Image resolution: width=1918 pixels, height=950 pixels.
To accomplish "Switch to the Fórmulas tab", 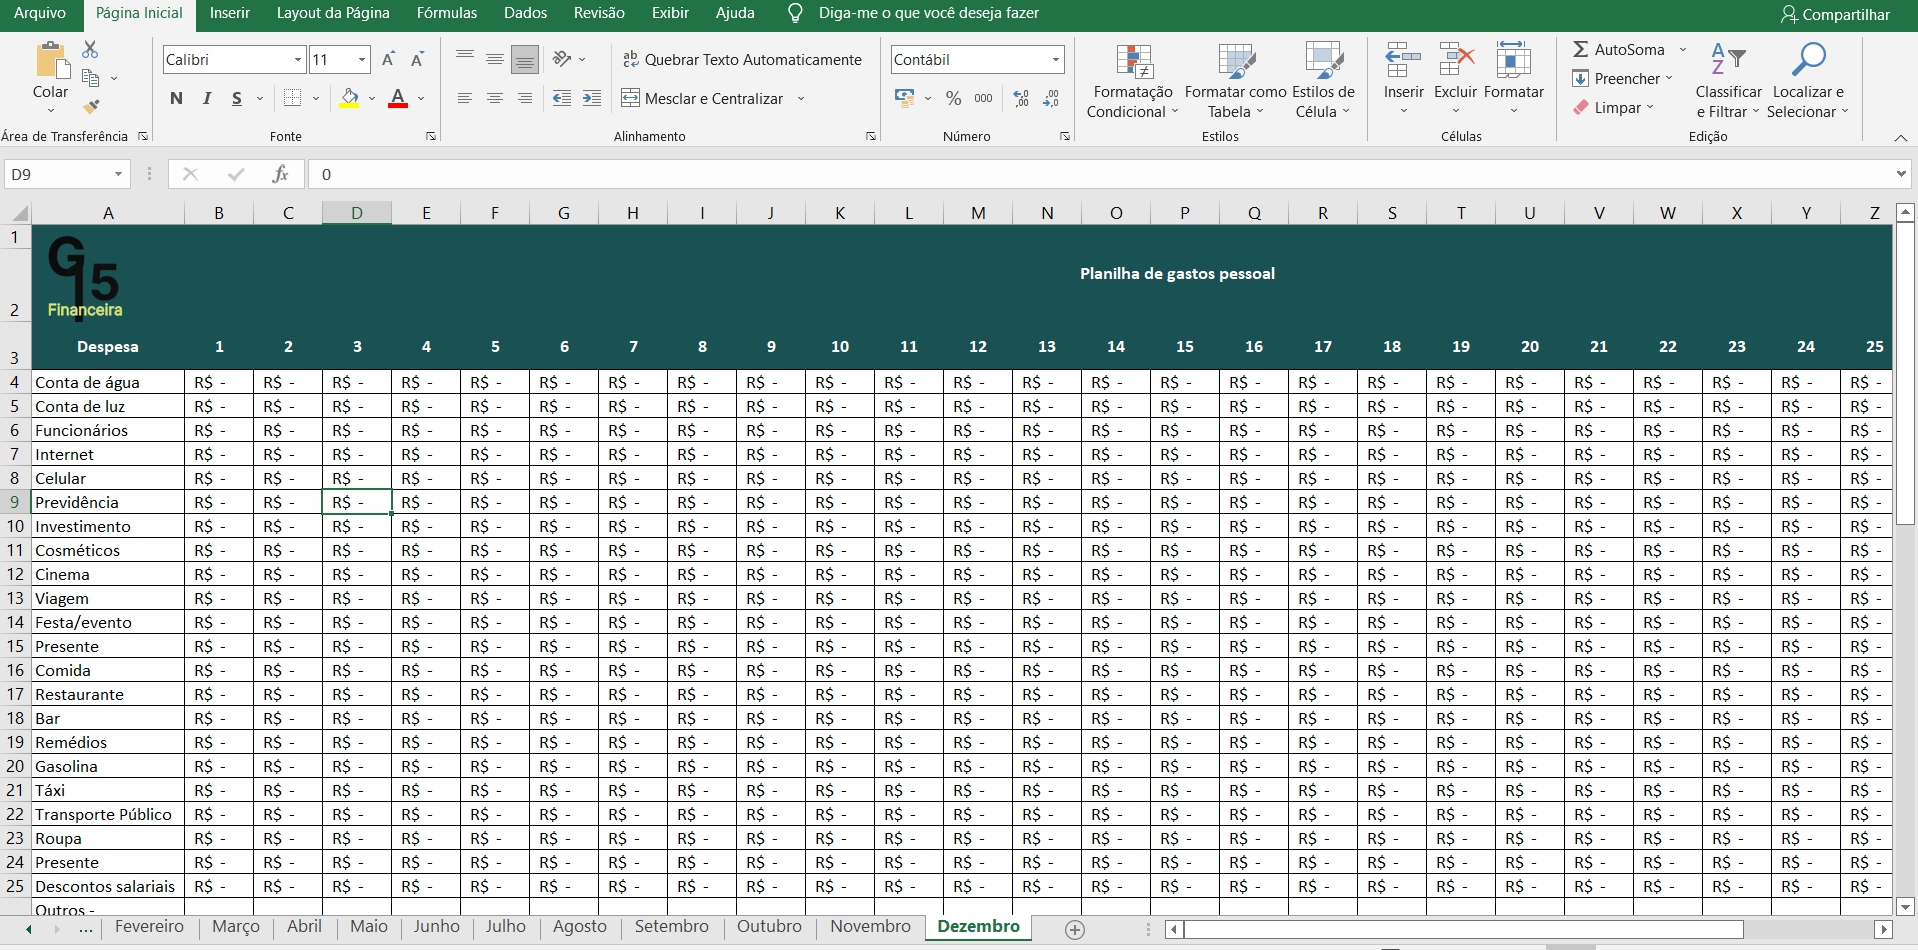I will pos(447,13).
